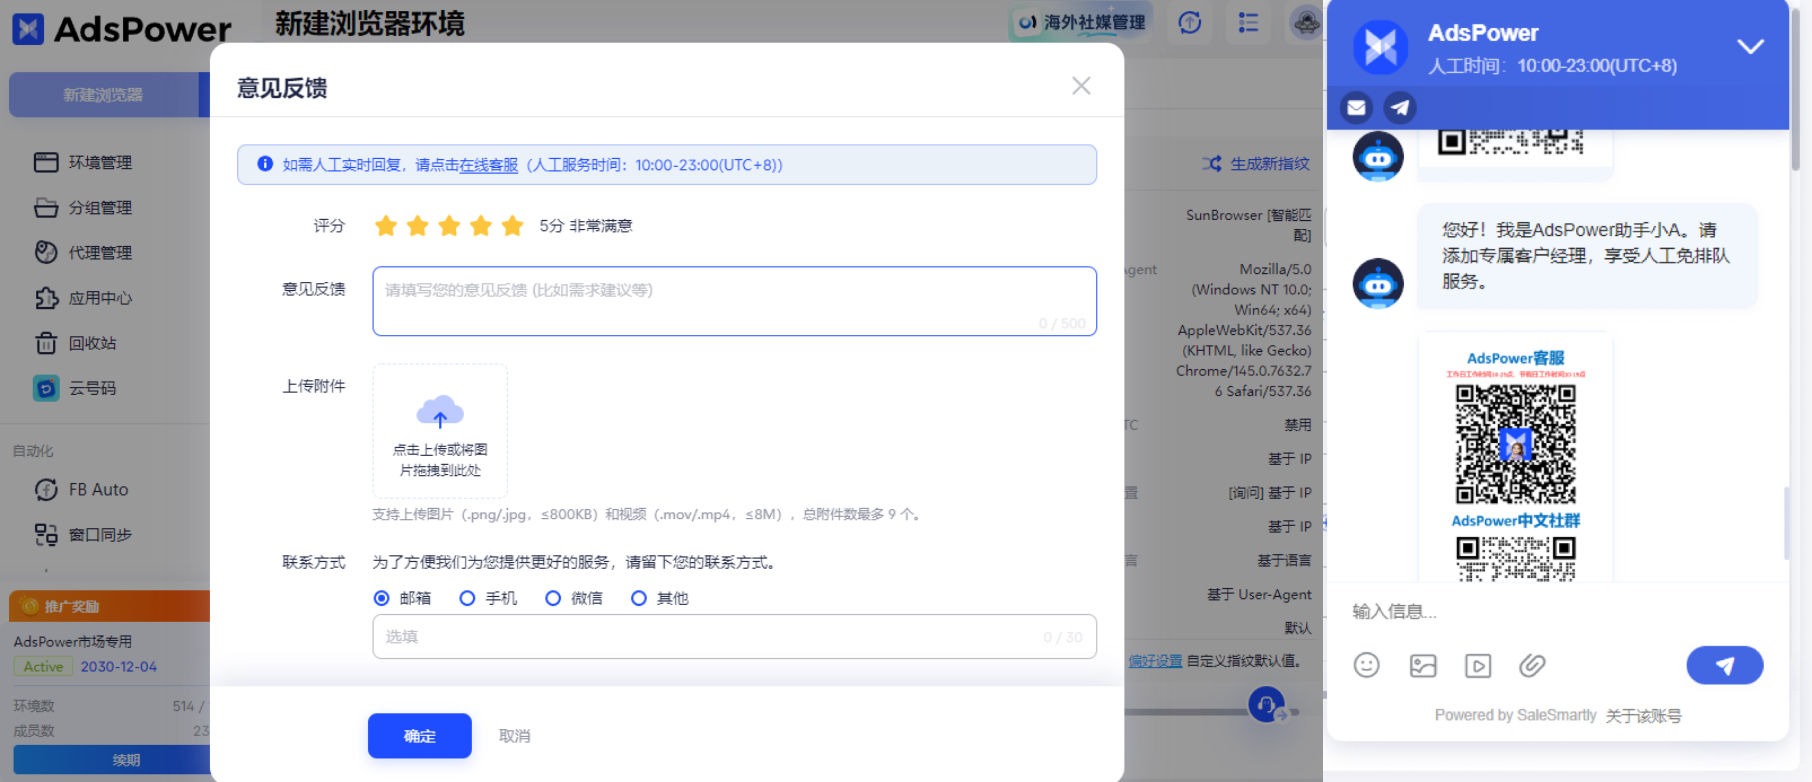Click the cloud upload attachment box
This screenshot has height=782, width=1812.
pyautogui.click(x=440, y=431)
